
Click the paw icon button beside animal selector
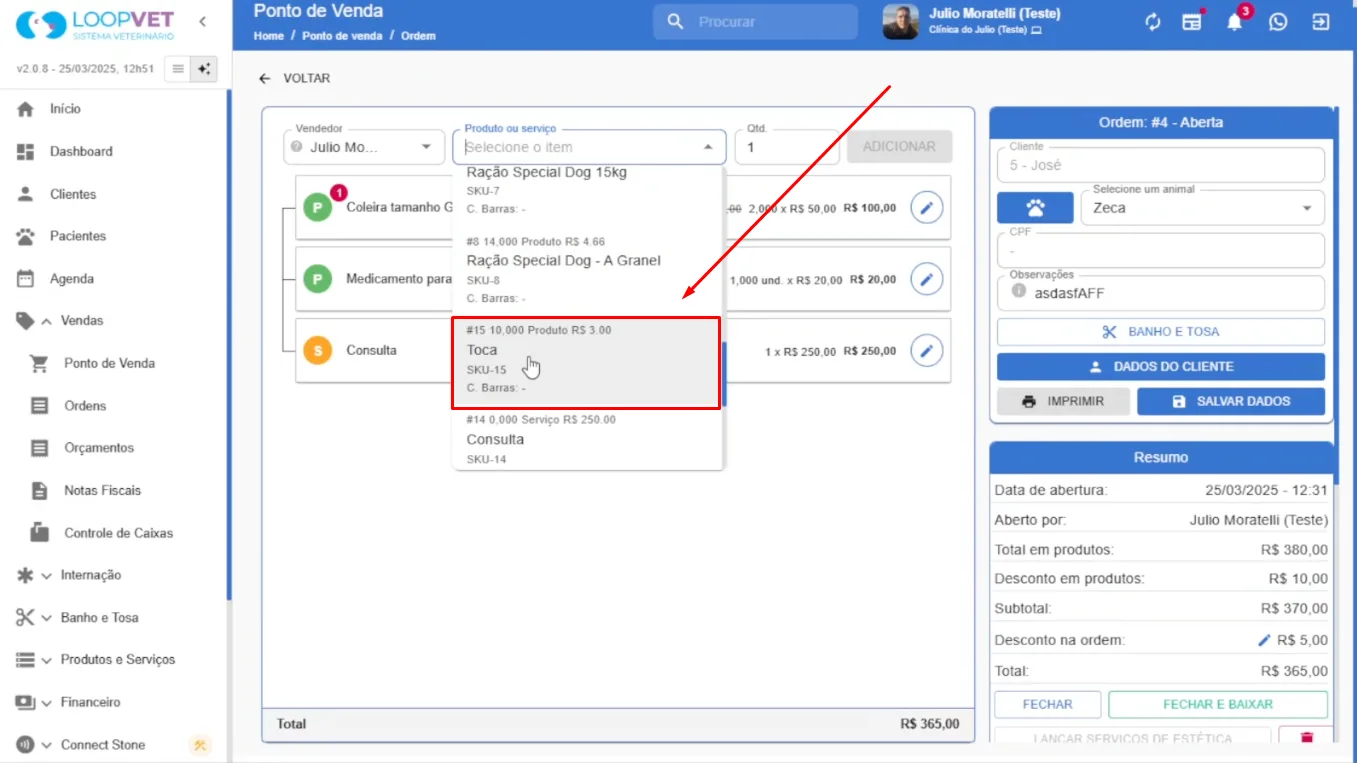[x=1035, y=208]
